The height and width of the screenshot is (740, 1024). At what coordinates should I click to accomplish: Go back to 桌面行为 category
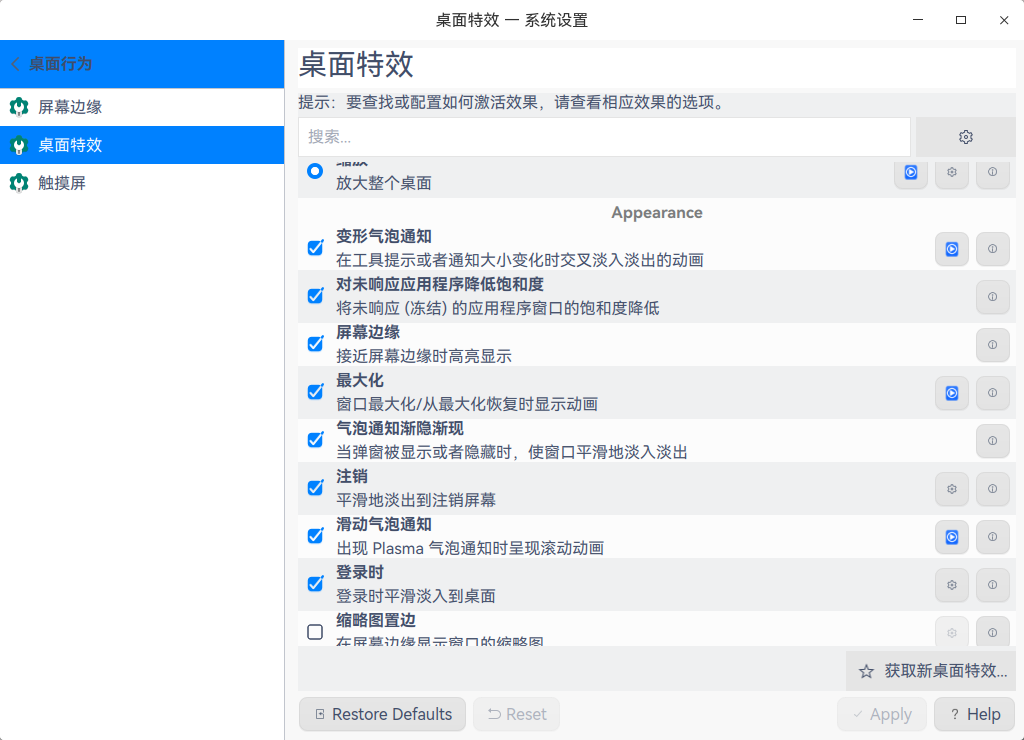142,64
